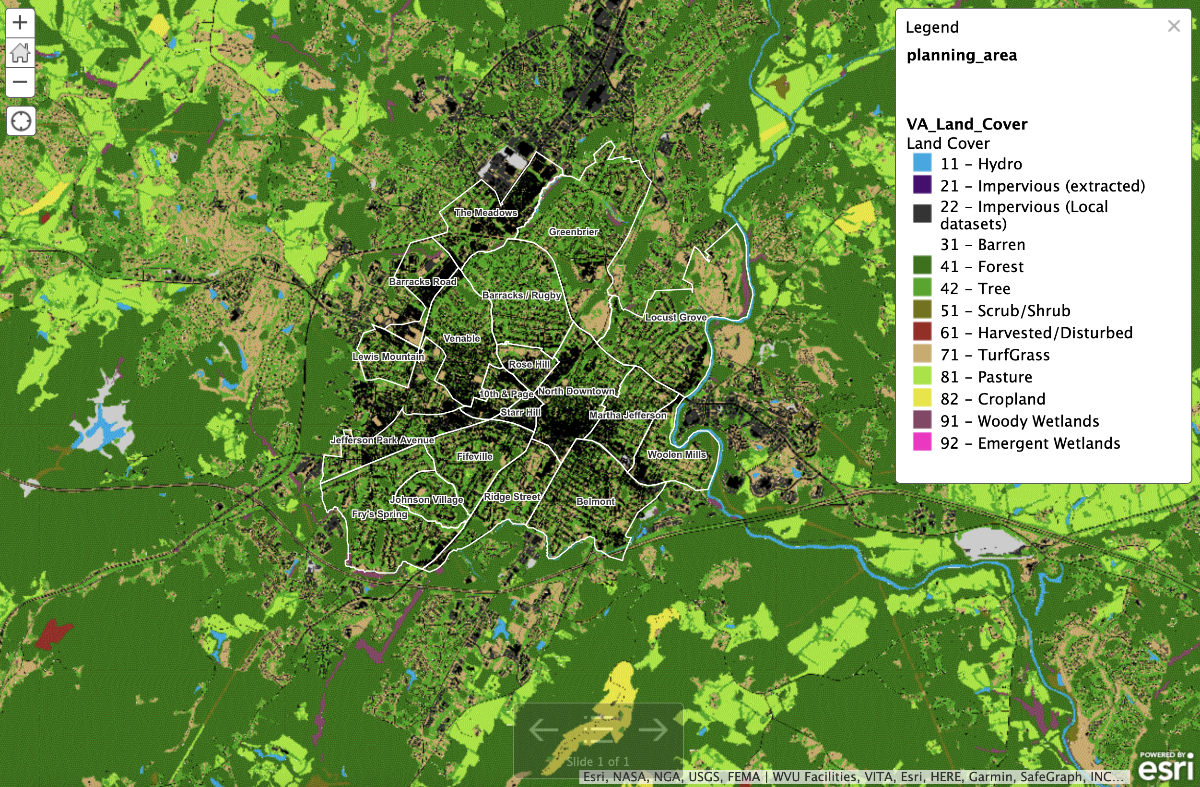The width and height of the screenshot is (1200, 787).
Task: Return to default extent with the home icon
Action: point(20,51)
